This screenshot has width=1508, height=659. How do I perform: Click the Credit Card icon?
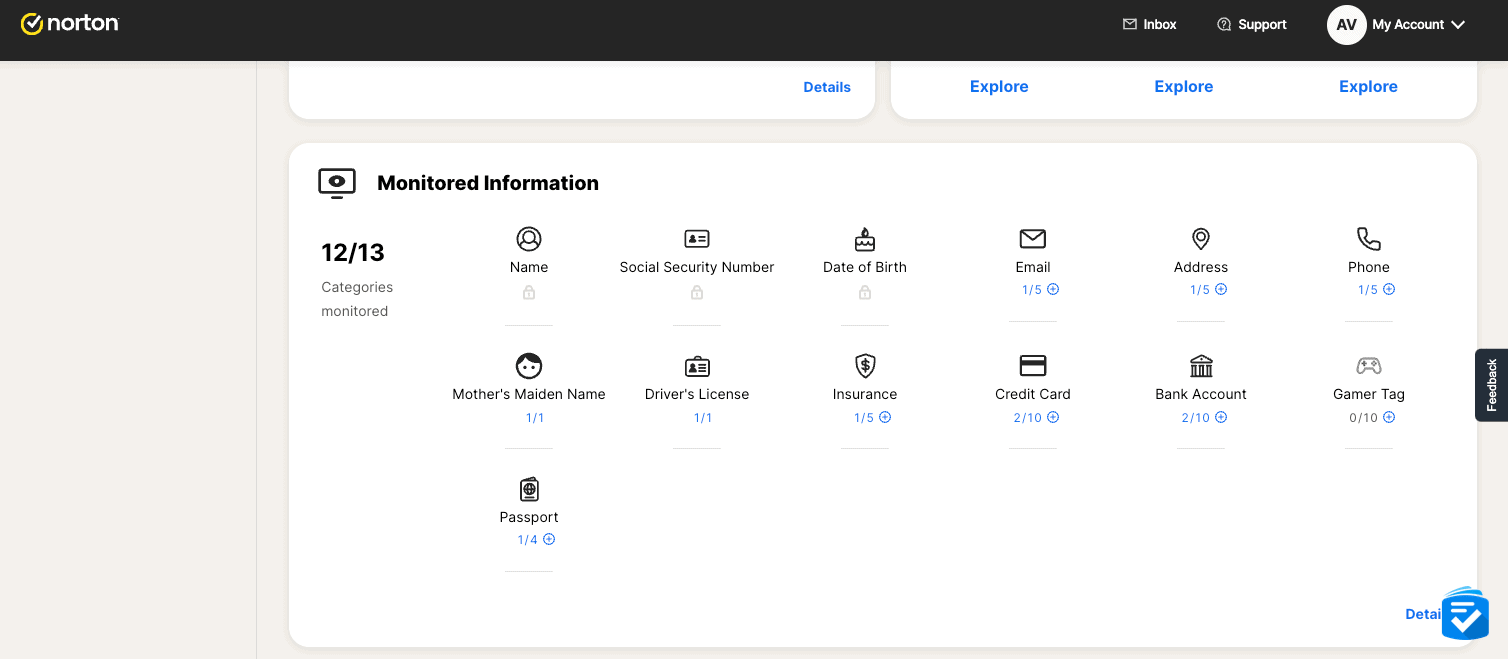click(1033, 366)
